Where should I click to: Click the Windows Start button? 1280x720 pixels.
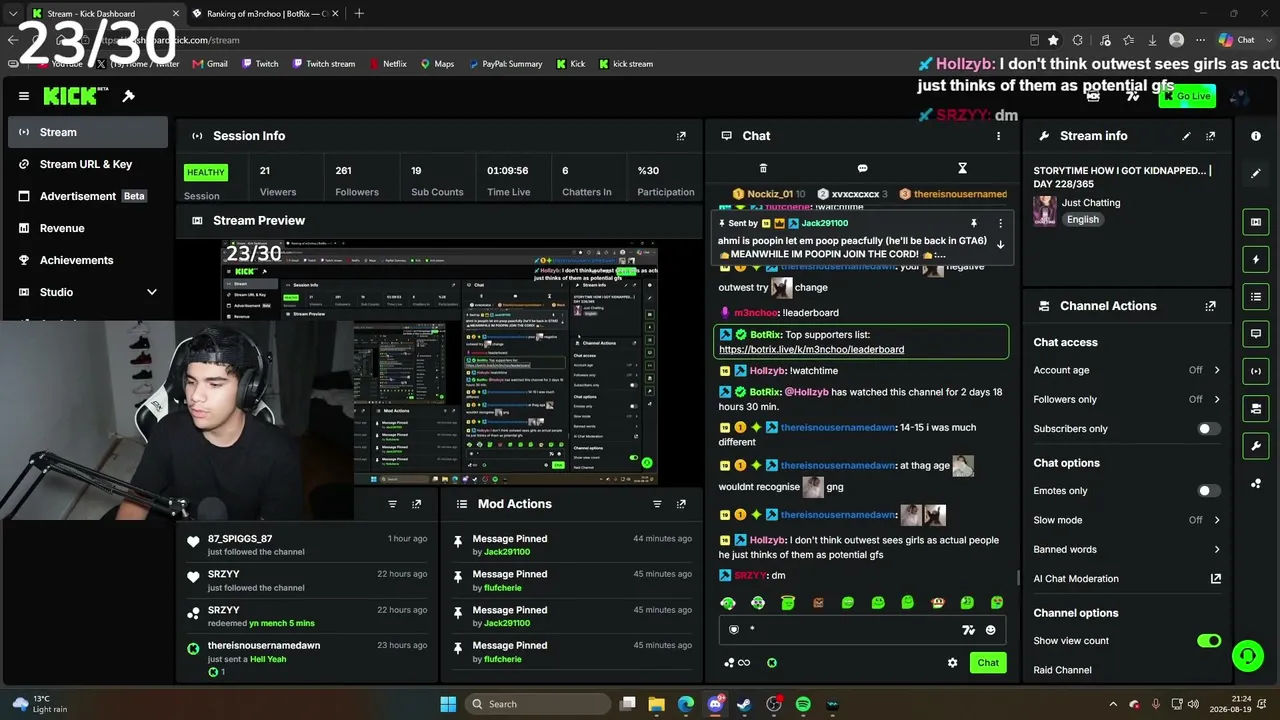pos(448,704)
